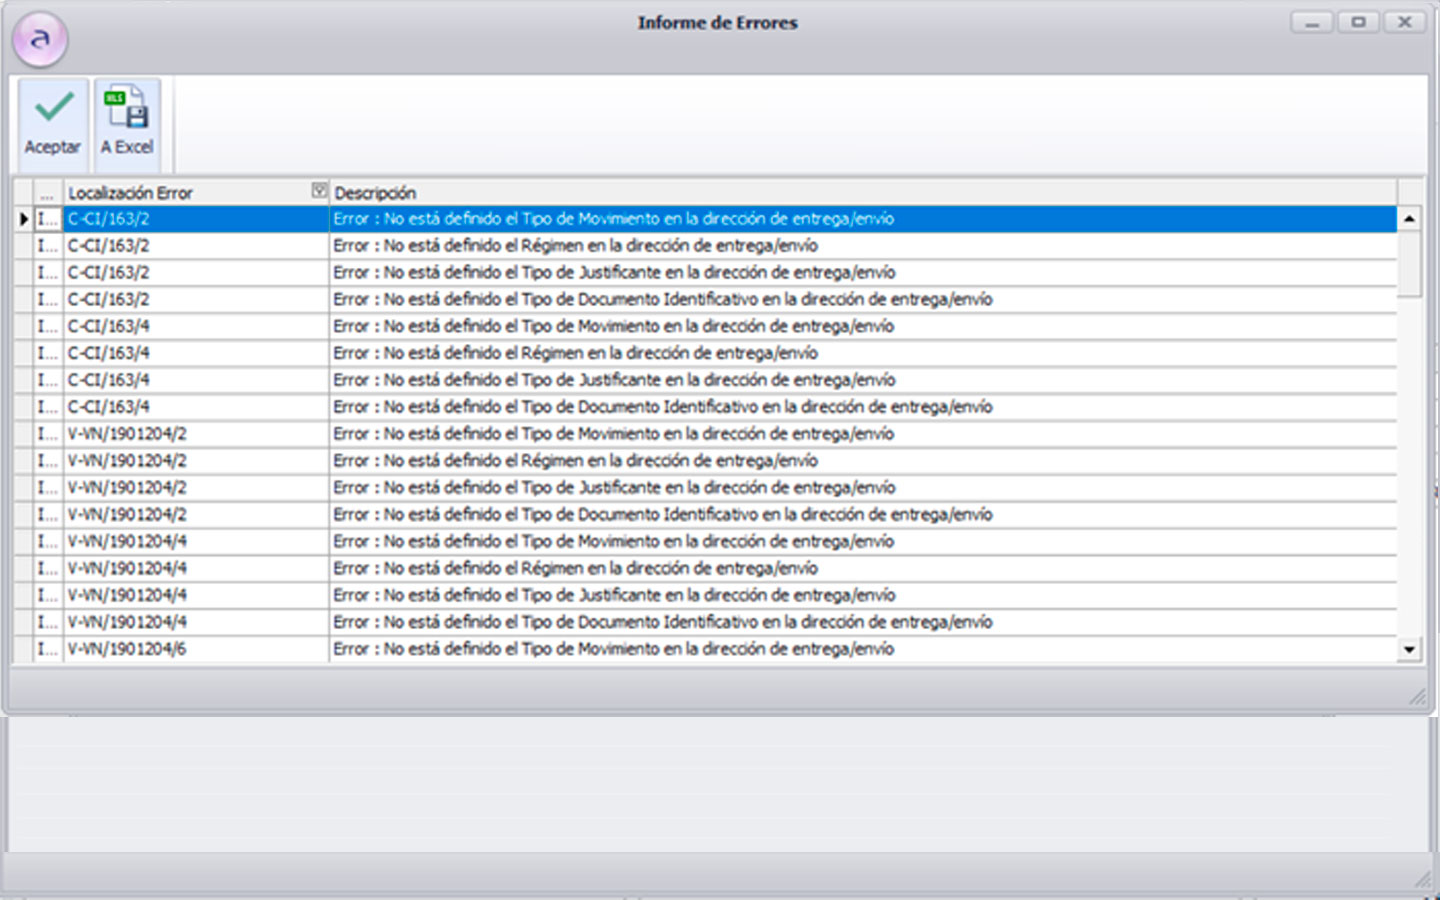Maximize the Informe de Errores window
The image size is (1440, 900).
tap(1358, 22)
